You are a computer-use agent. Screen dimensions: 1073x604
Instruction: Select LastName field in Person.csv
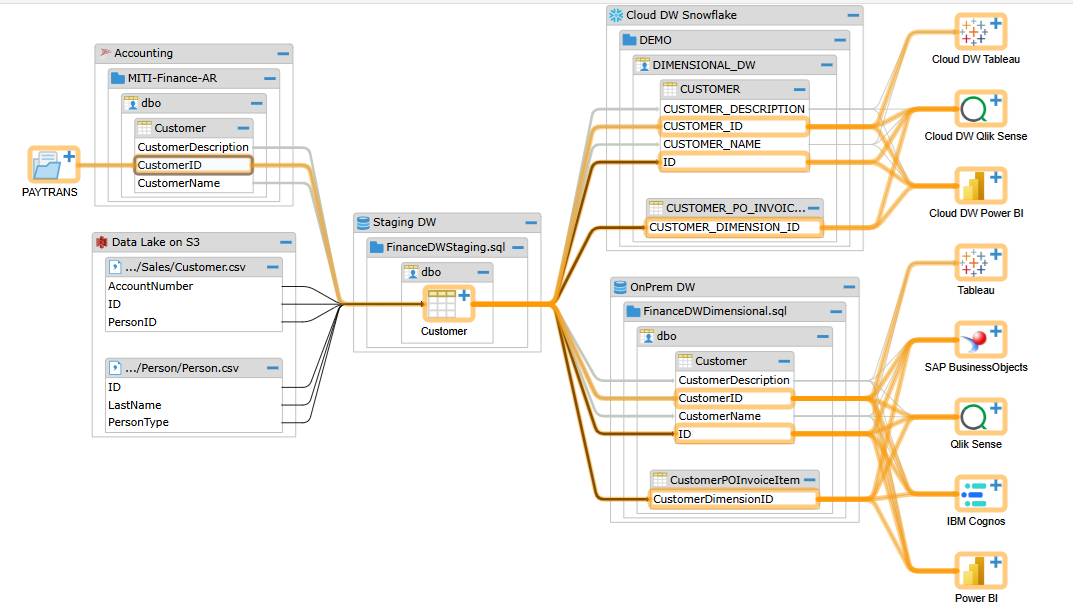[135, 405]
